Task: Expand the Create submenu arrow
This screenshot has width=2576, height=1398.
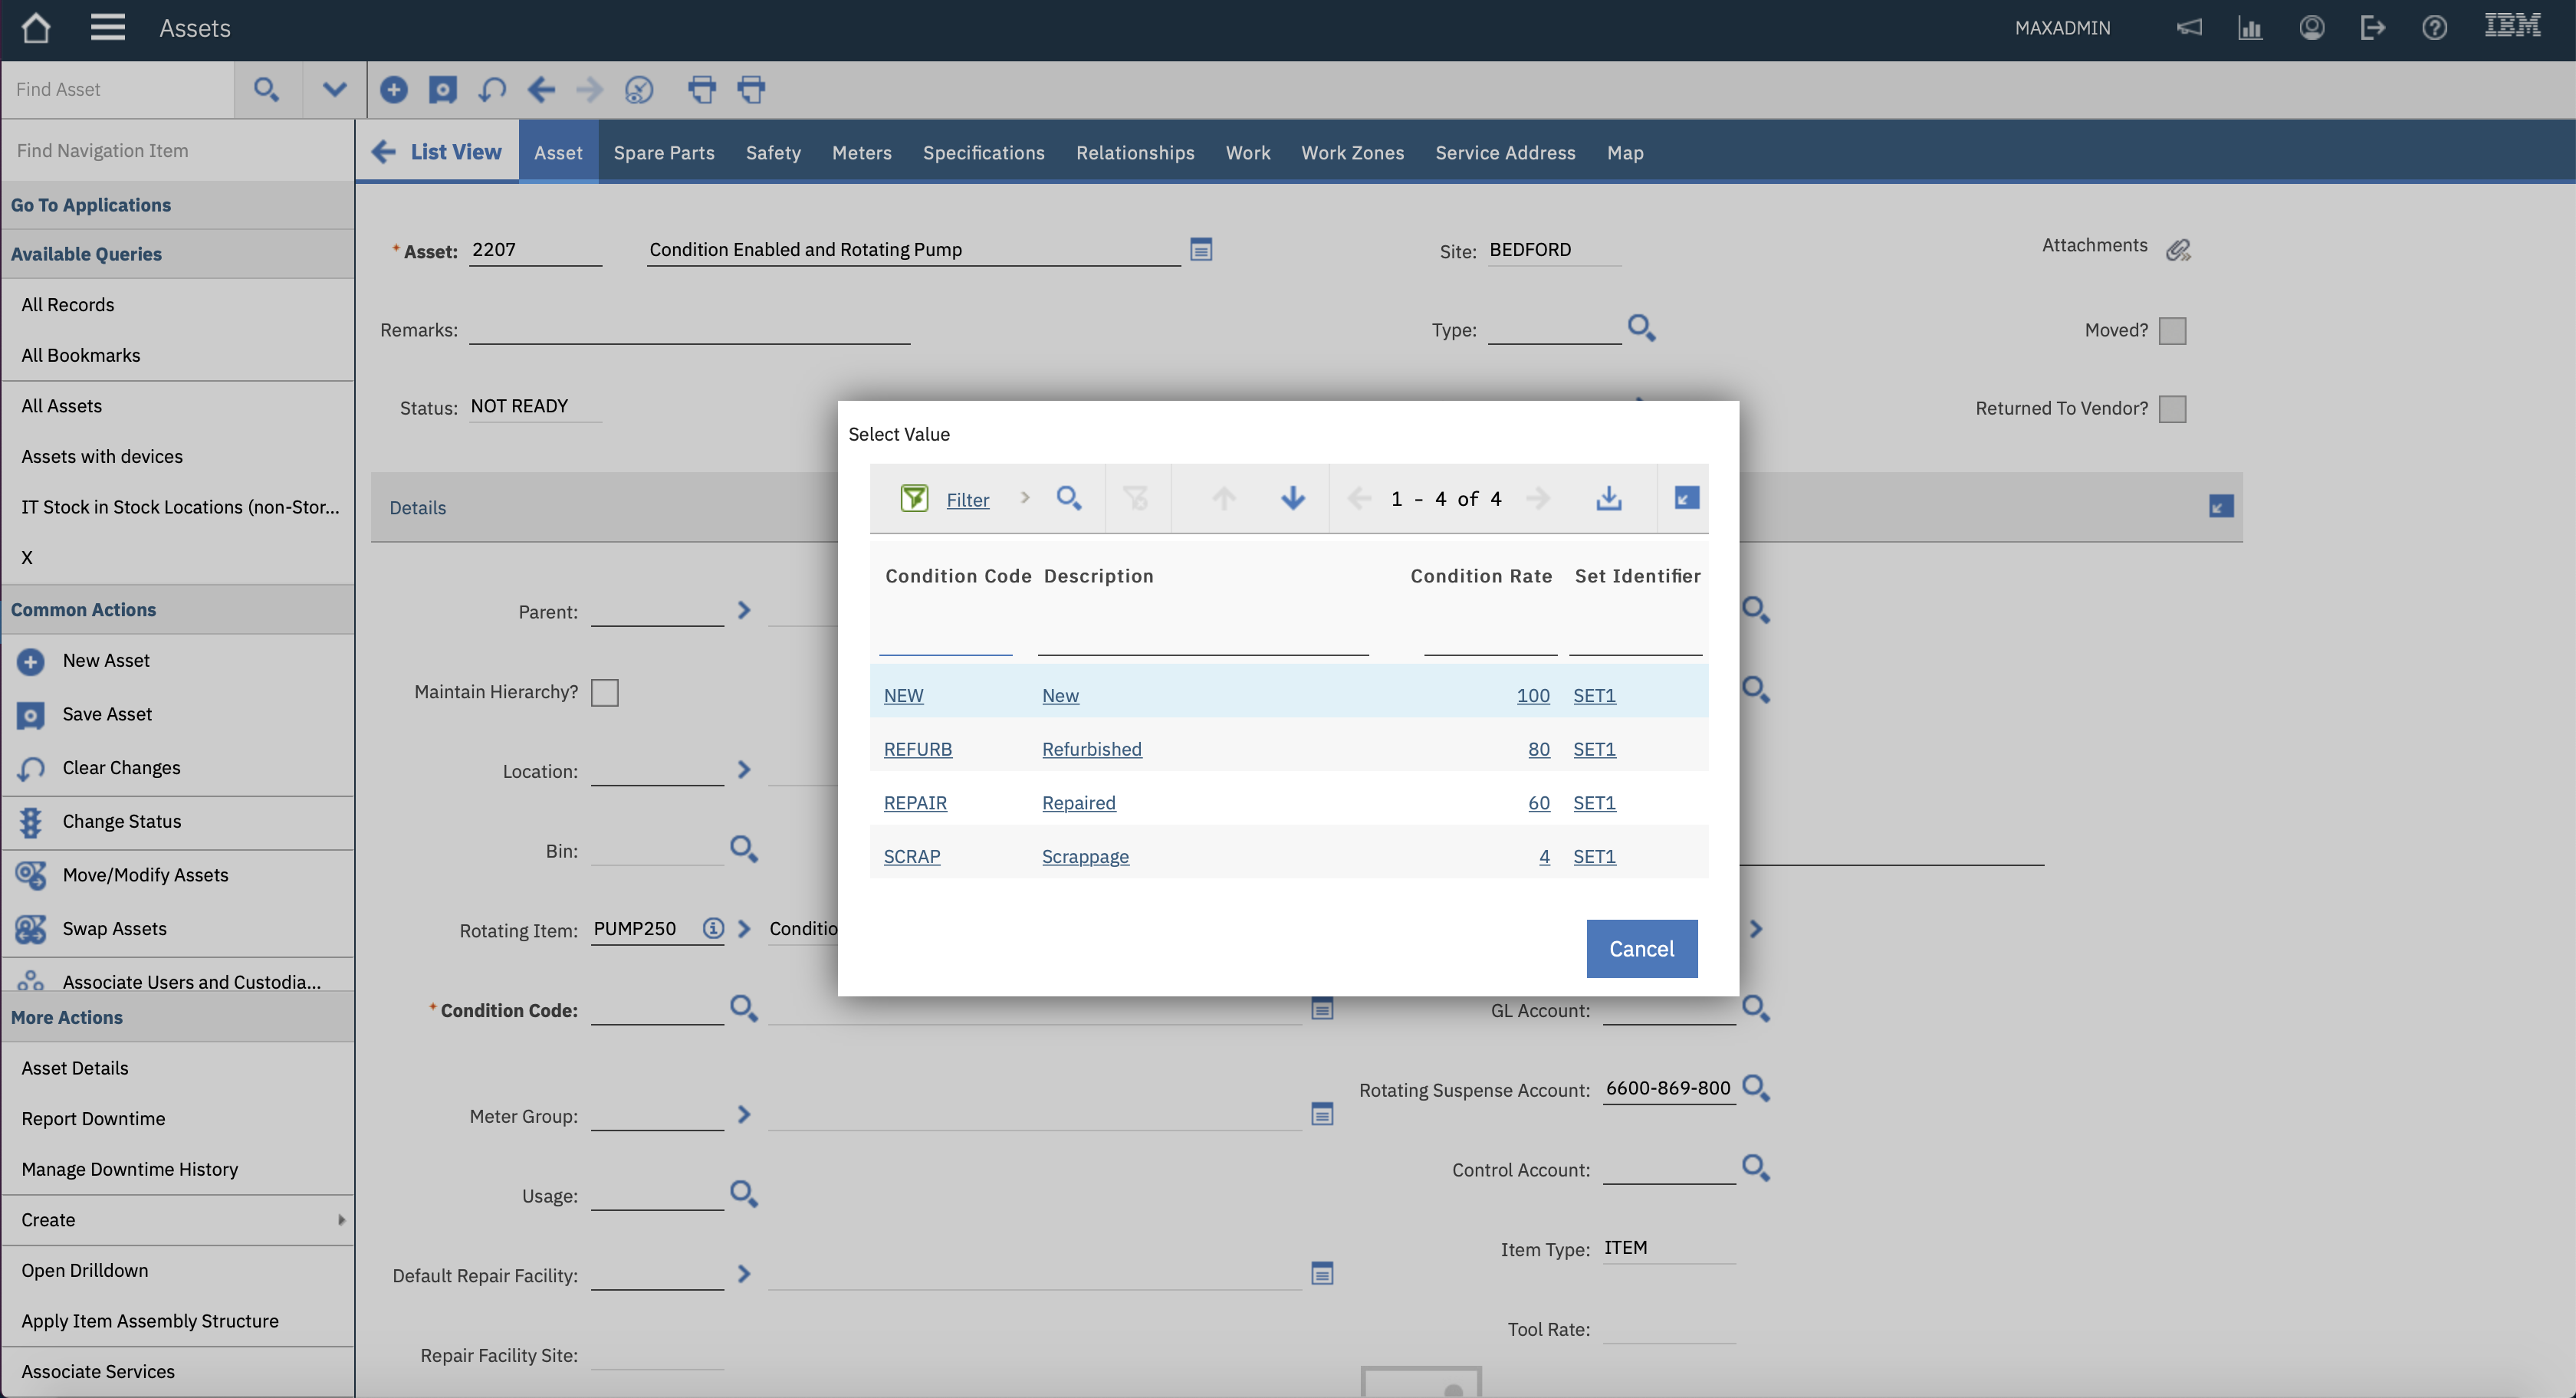Action: click(341, 1220)
